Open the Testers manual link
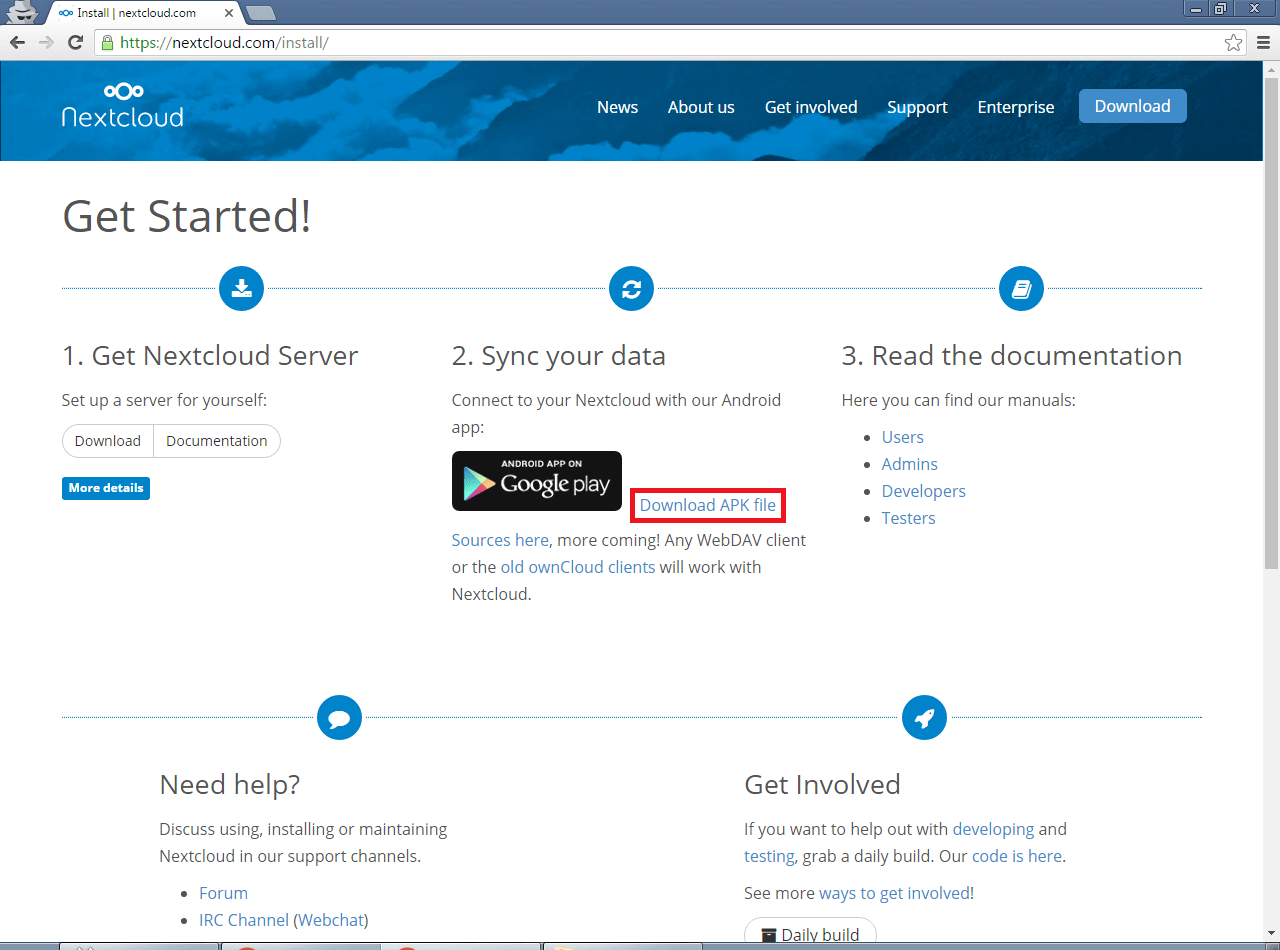The image size is (1280, 950). (909, 518)
